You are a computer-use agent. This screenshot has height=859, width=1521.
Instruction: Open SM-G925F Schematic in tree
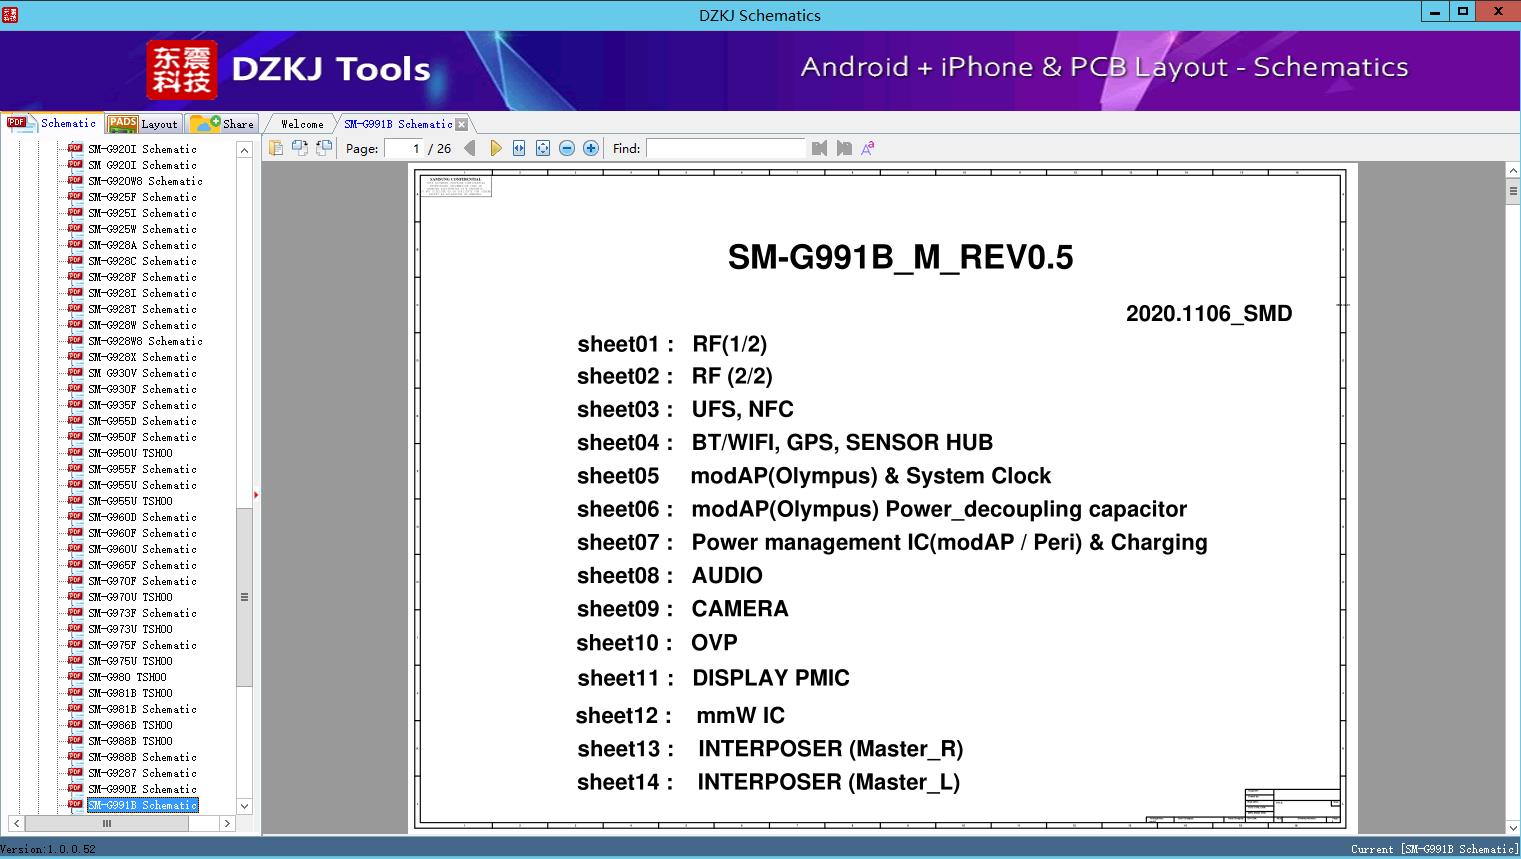pos(142,197)
